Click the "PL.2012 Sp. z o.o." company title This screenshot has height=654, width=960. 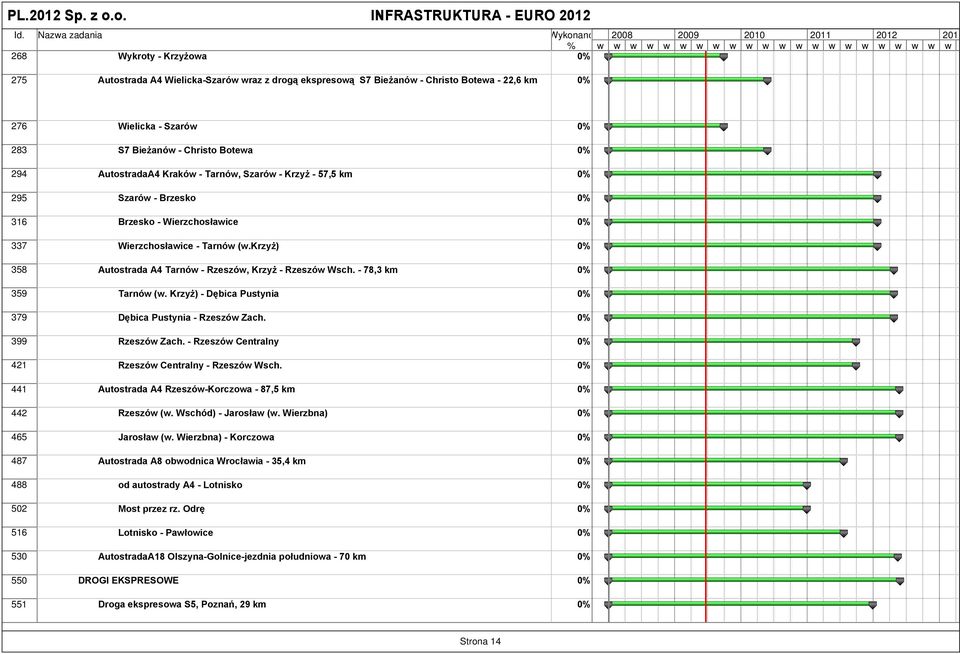pyautogui.click(x=67, y=15)
